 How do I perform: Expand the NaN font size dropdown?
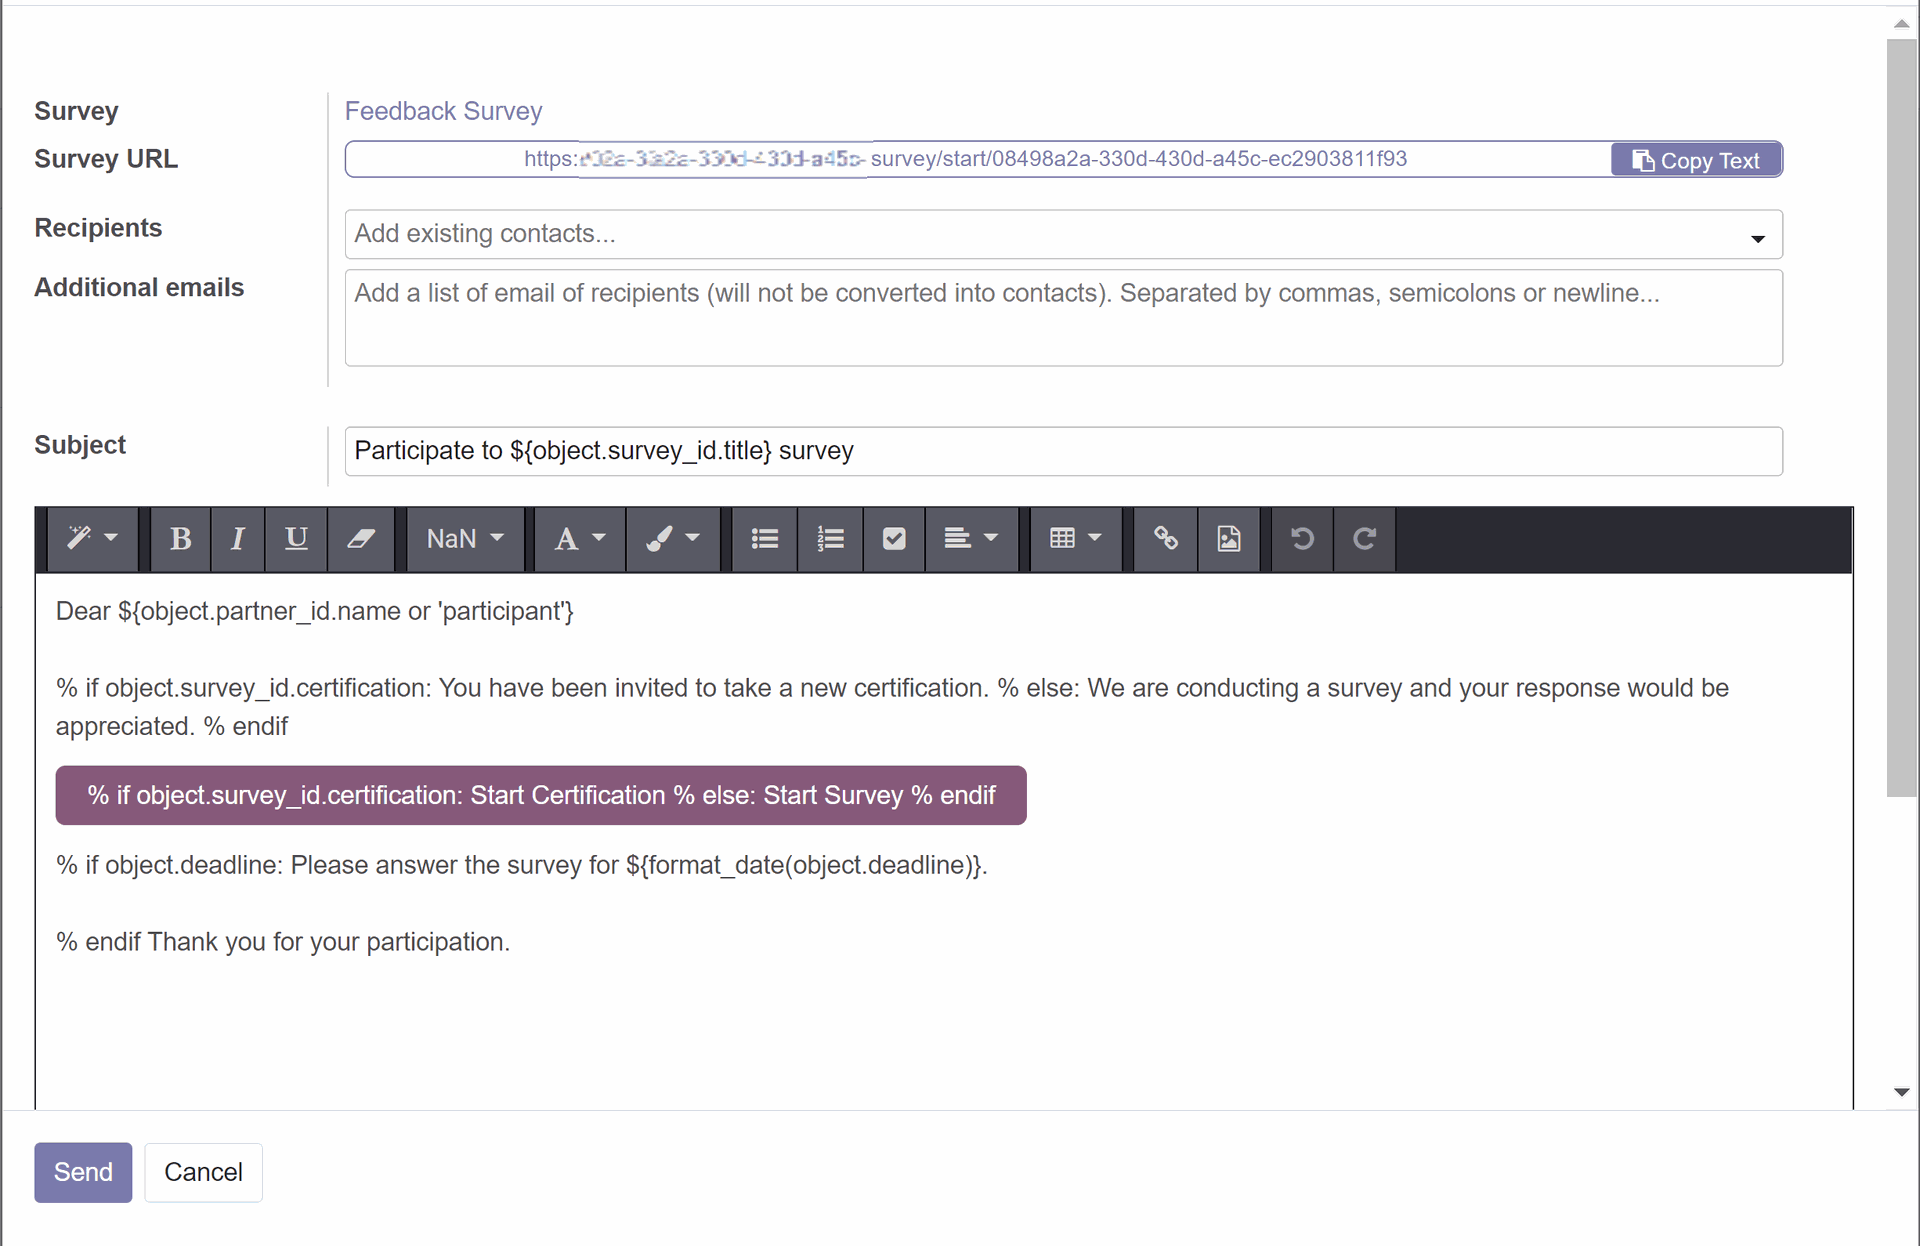pyautogui.click(x=465, y=539)
